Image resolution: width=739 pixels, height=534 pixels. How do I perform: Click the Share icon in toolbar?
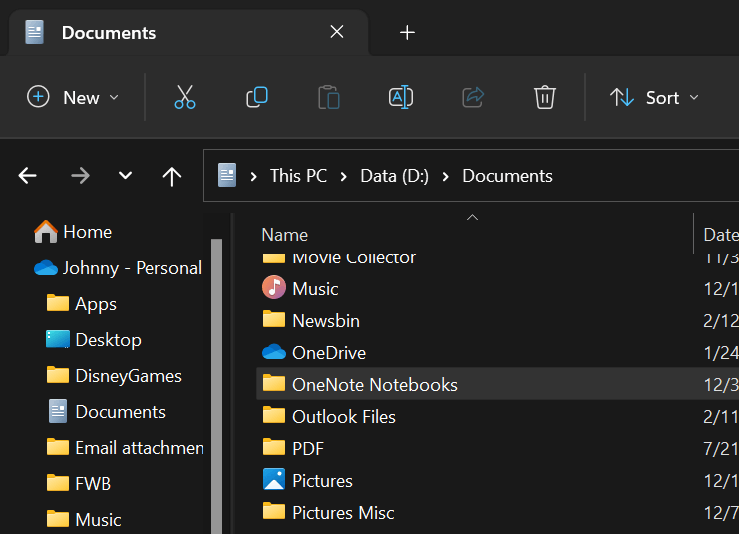tap(473, 97)
